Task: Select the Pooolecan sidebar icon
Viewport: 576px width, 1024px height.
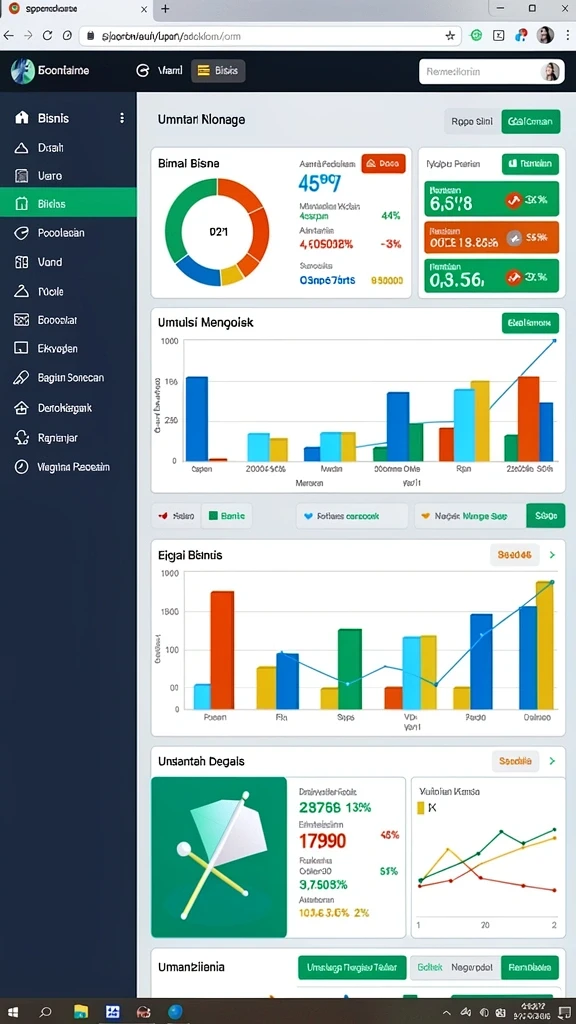Action: pyautogui.click(x=22, y=232)
